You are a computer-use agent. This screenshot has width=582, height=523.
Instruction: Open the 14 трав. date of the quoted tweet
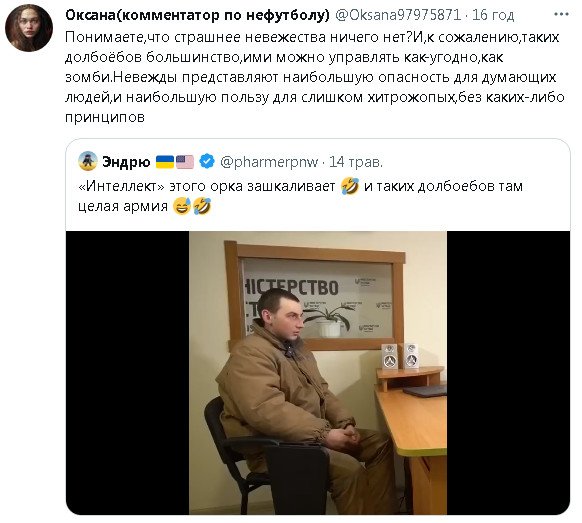(x=356, y=162)
